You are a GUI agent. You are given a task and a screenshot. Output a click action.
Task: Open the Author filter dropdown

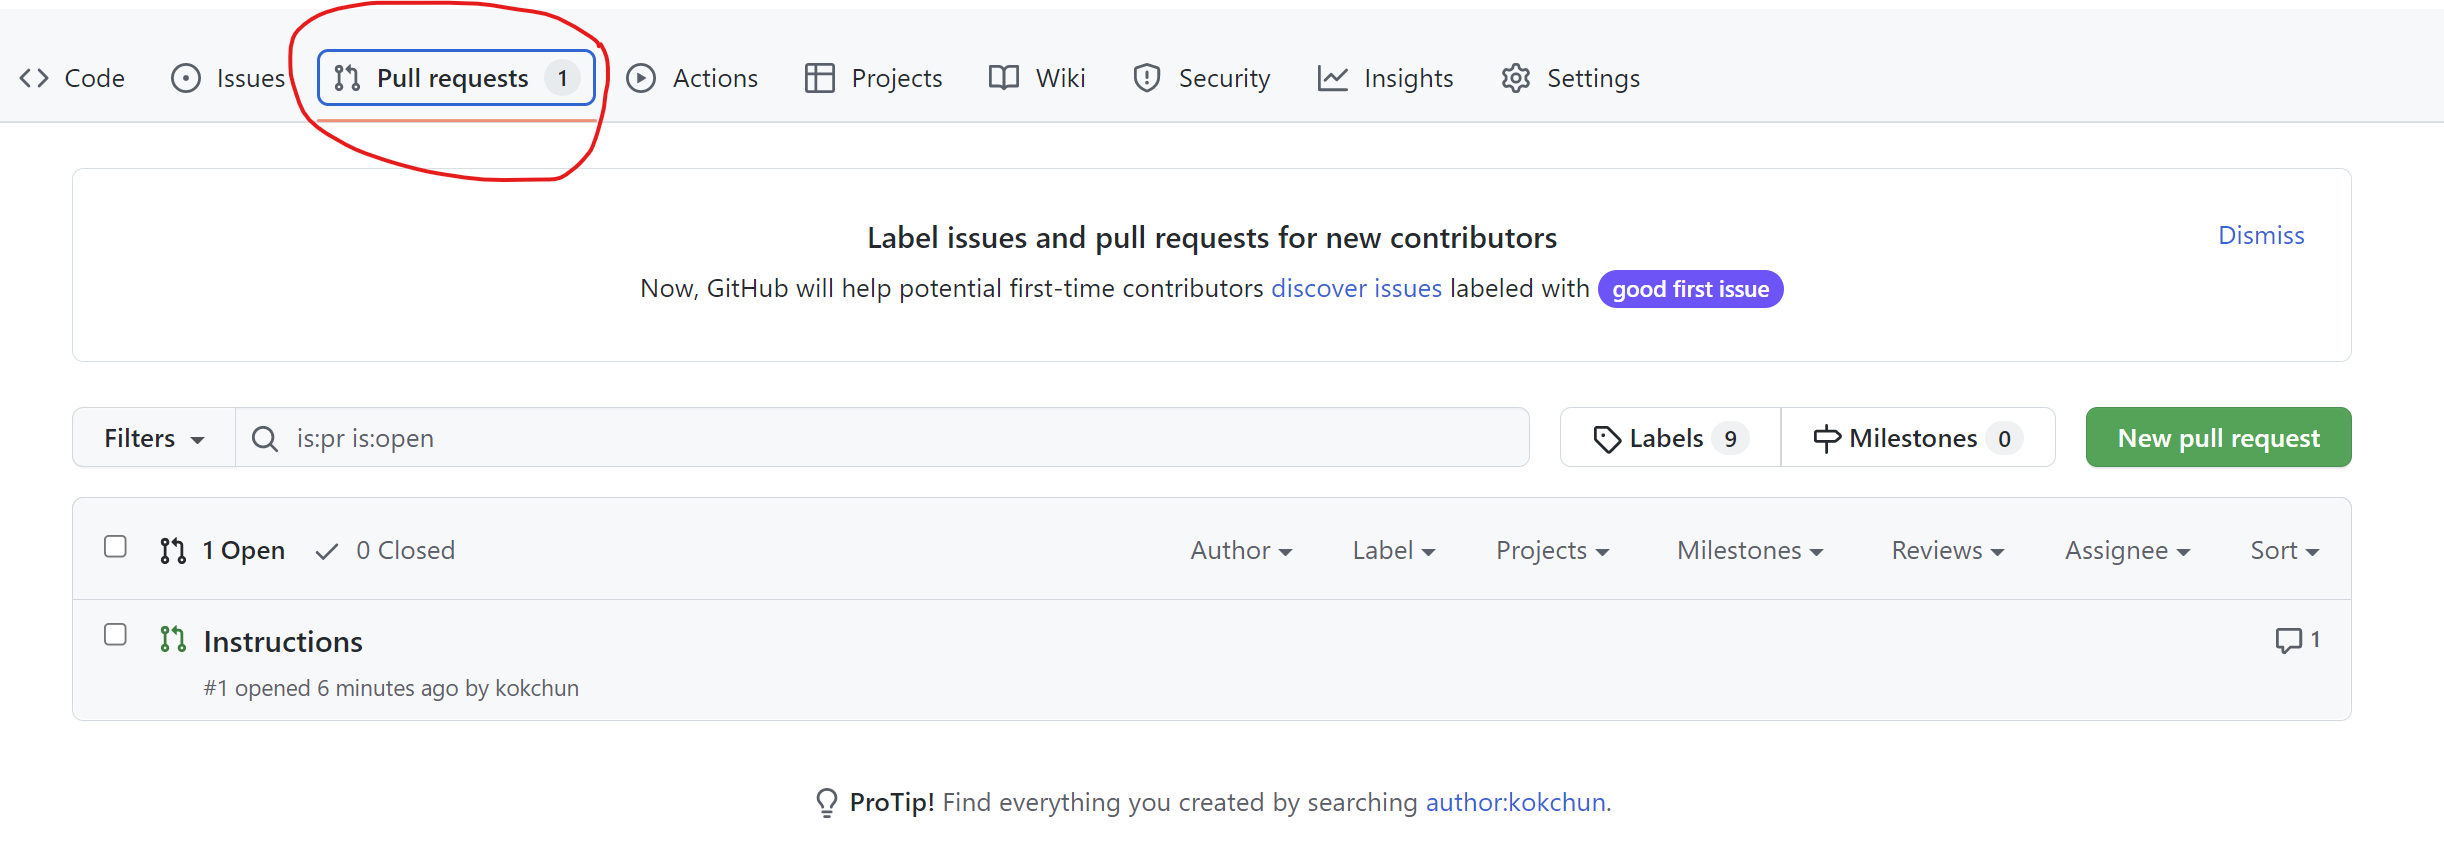click(x=1241, y=551)
